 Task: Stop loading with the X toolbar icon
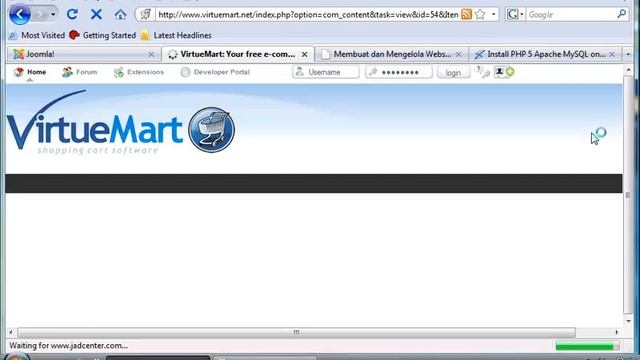coord(96,15)
